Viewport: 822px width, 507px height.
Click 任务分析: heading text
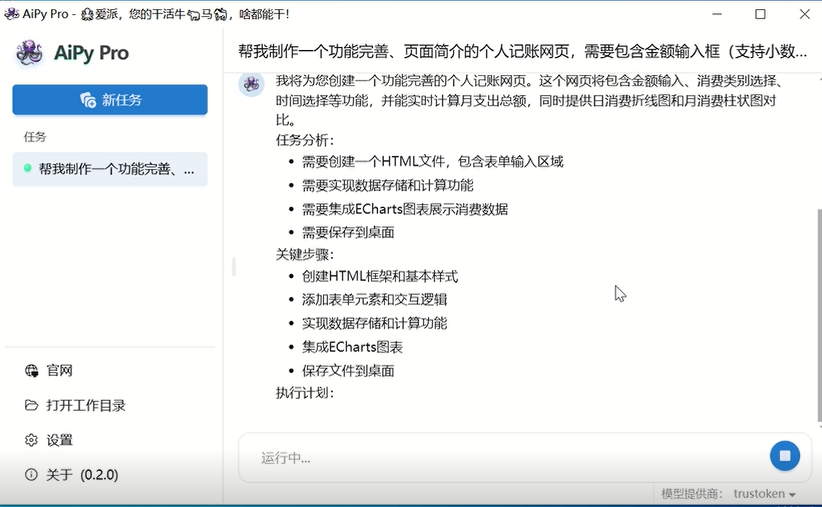tap(305, 141)
